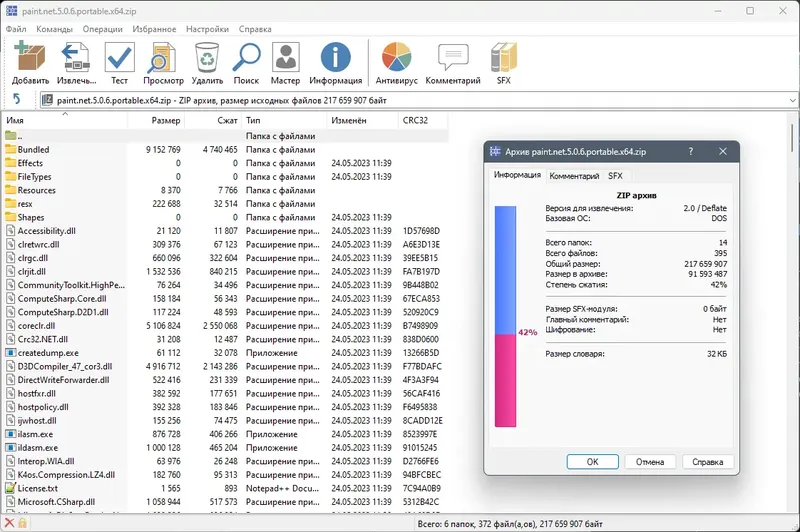Click Отмена button in archive dialog
The image size is (800, 532).
click(650, 462)
